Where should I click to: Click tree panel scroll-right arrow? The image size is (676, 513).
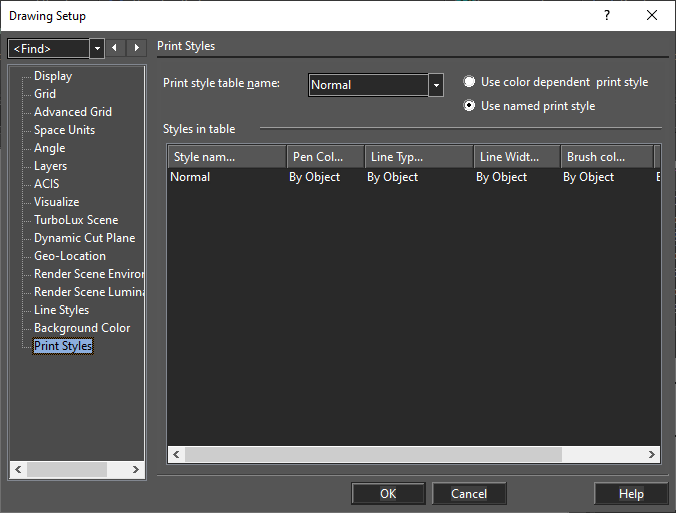(135, 469)
